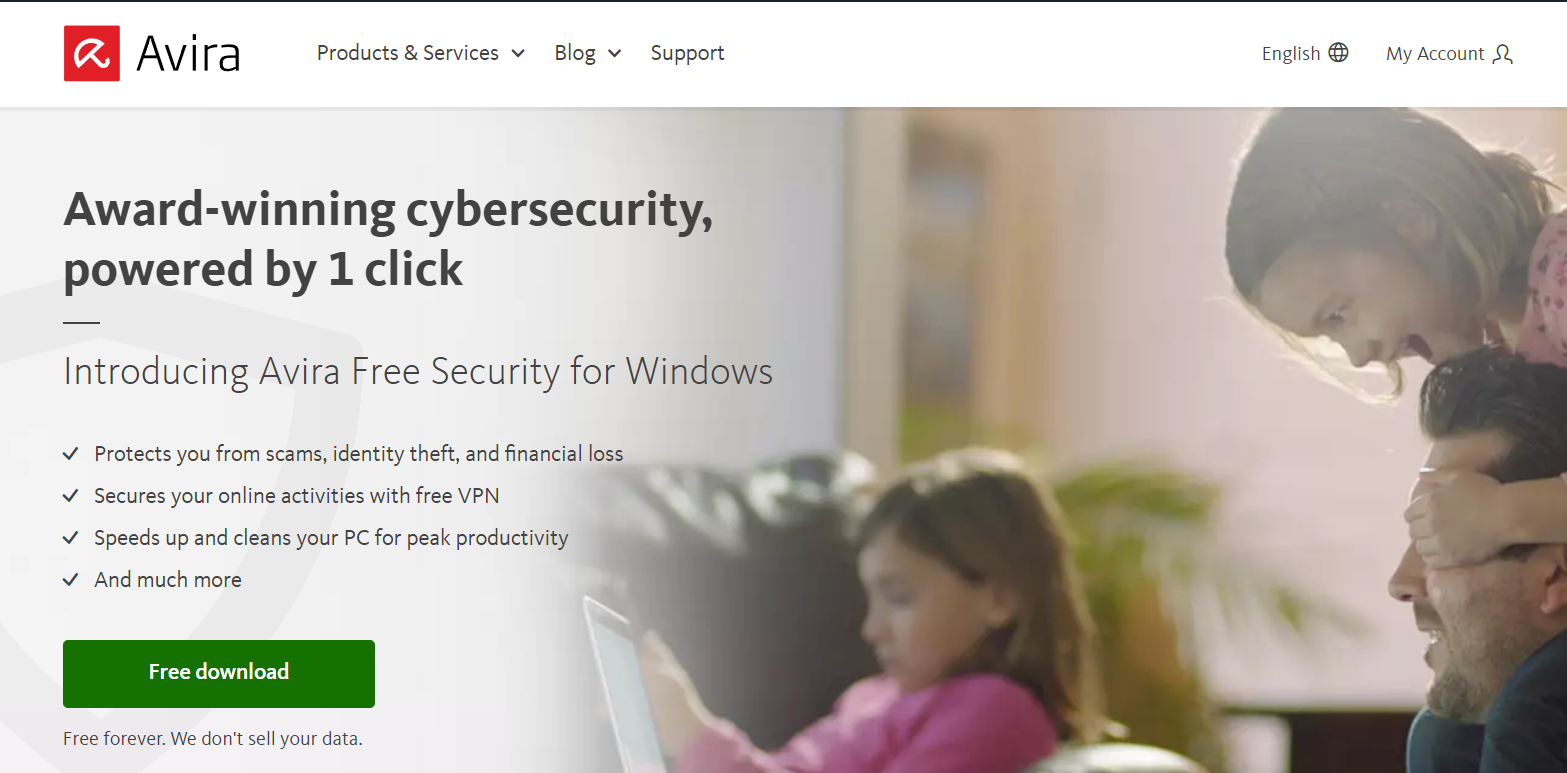Click checkmark beside scams protection bullet
This screenshot has height=773, width=1567.
click(x=71, y=454)
